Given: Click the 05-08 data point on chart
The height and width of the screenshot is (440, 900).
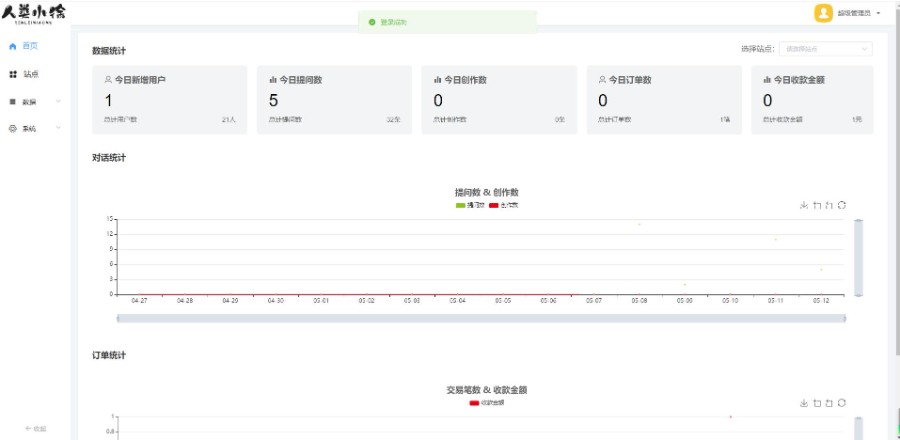Looking at the screenshot, I should (639, 224).
